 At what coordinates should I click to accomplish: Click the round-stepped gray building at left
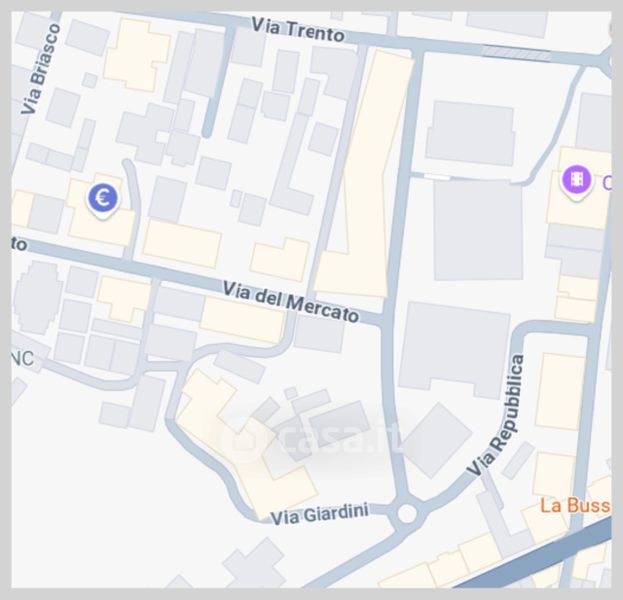coord(38,297)
